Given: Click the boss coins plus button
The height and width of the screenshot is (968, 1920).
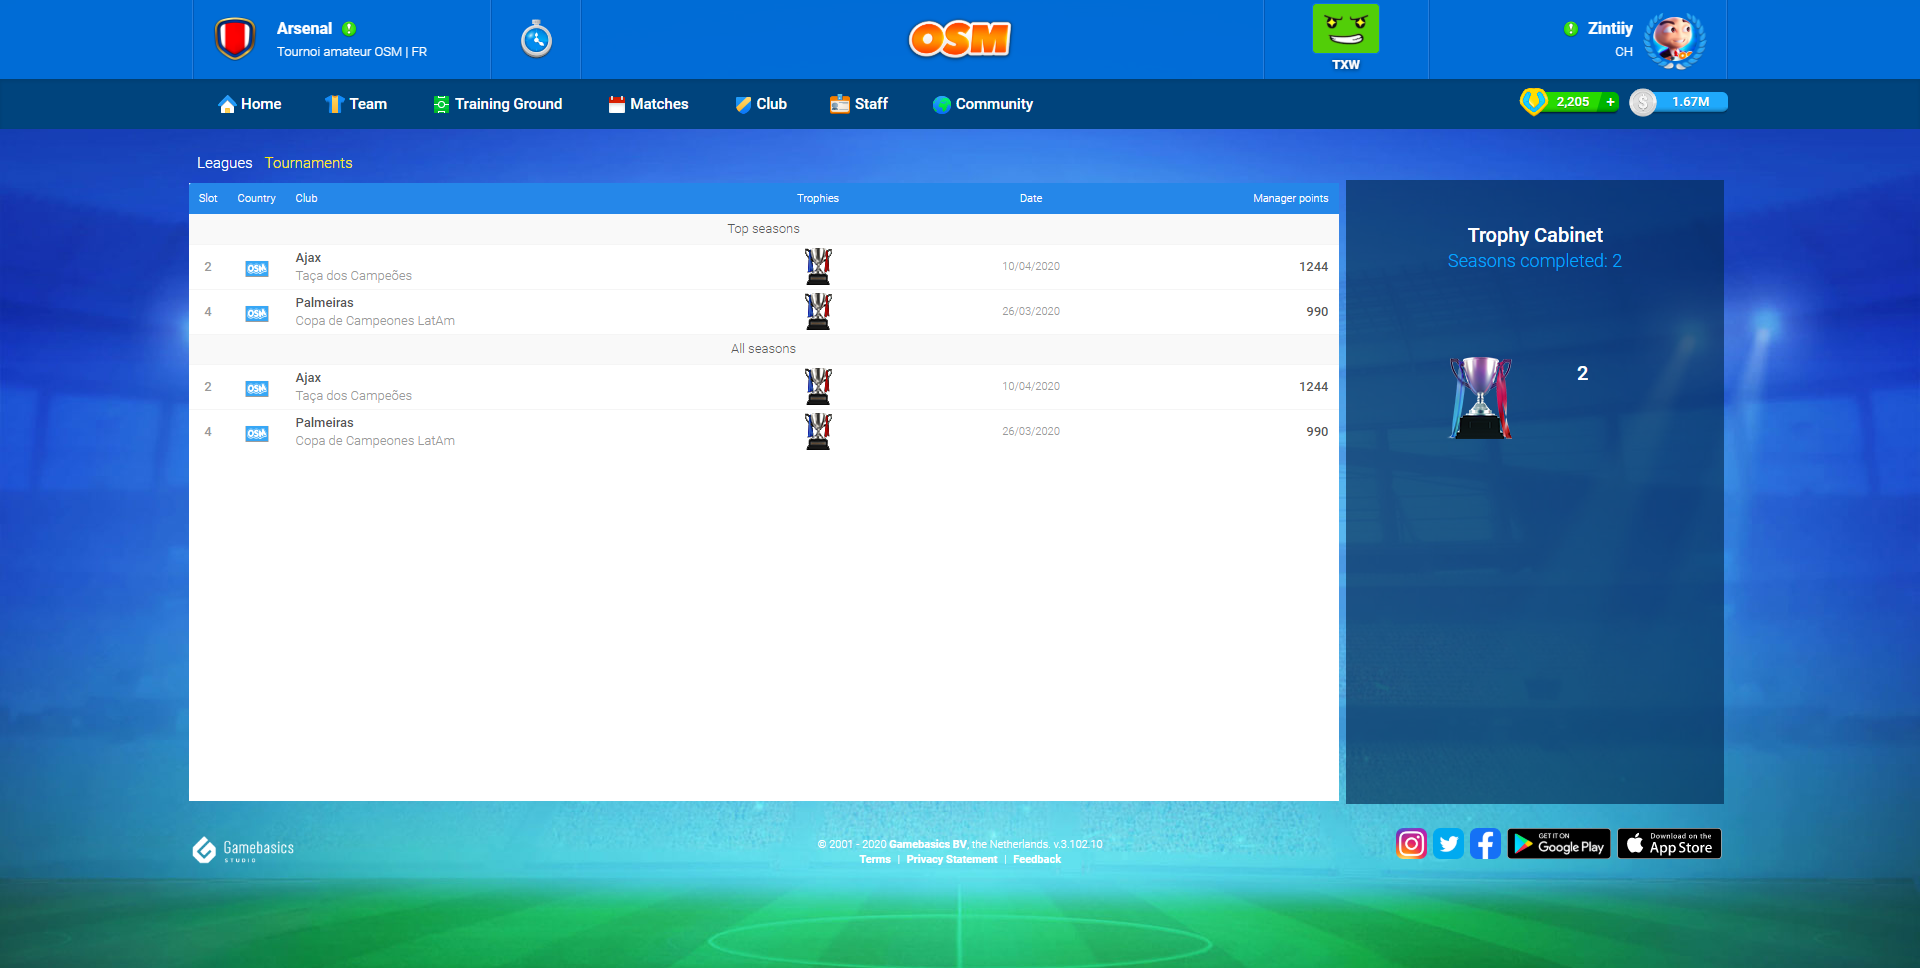Looking at the screenshot, I should tap(1610, 102).
